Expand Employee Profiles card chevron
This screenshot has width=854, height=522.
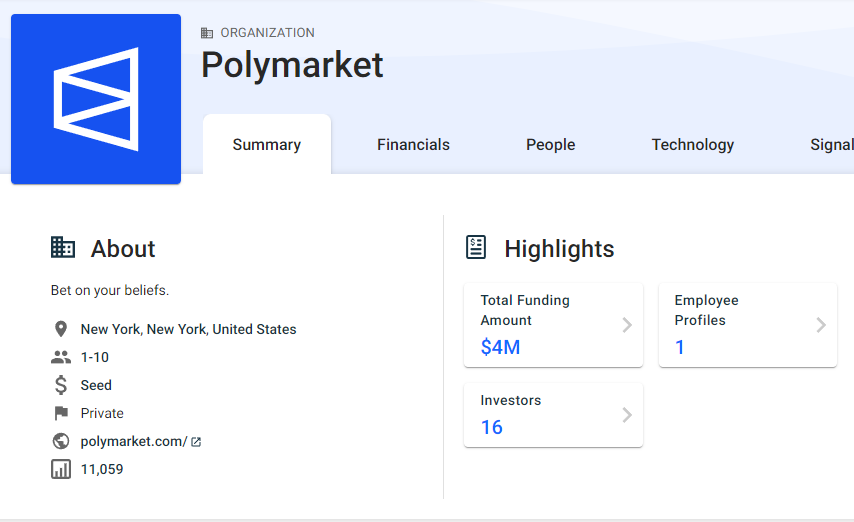821,325
